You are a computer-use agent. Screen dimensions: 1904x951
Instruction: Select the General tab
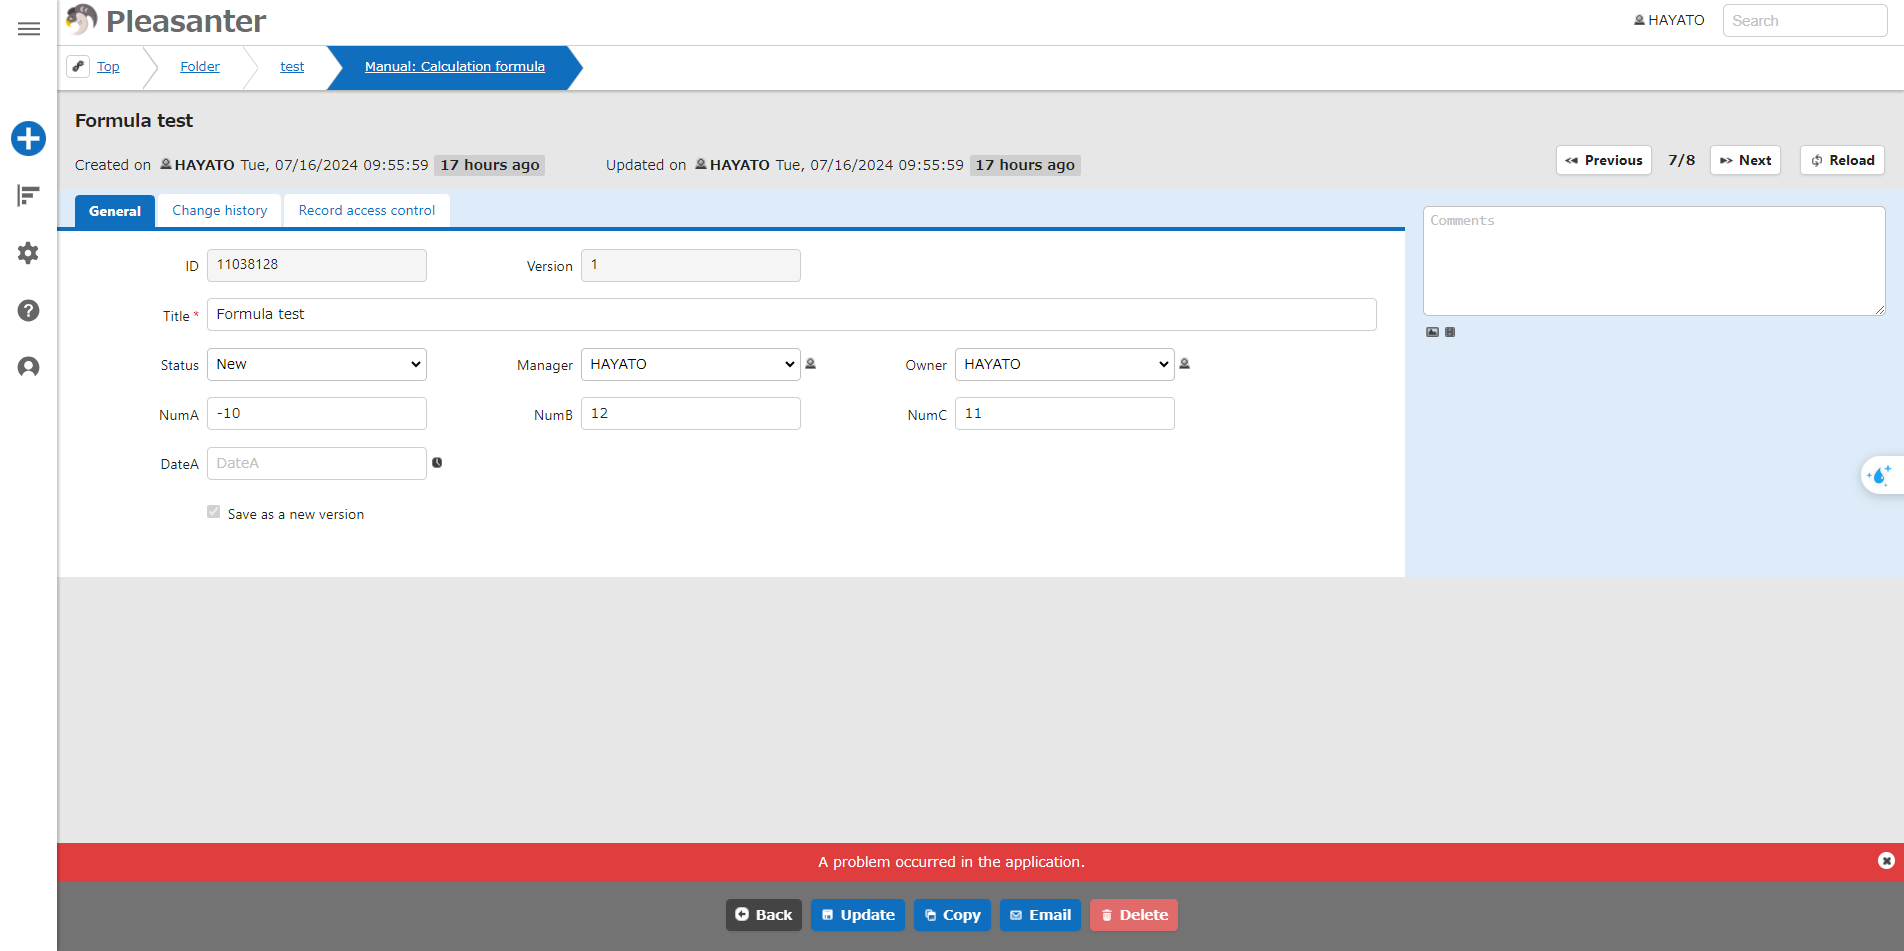point(115,211)
